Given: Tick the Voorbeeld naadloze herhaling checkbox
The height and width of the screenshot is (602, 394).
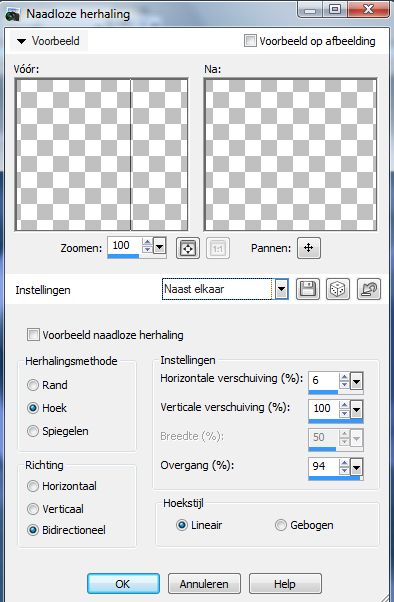Looking at the screenshot, I should (x=33, y=334).
